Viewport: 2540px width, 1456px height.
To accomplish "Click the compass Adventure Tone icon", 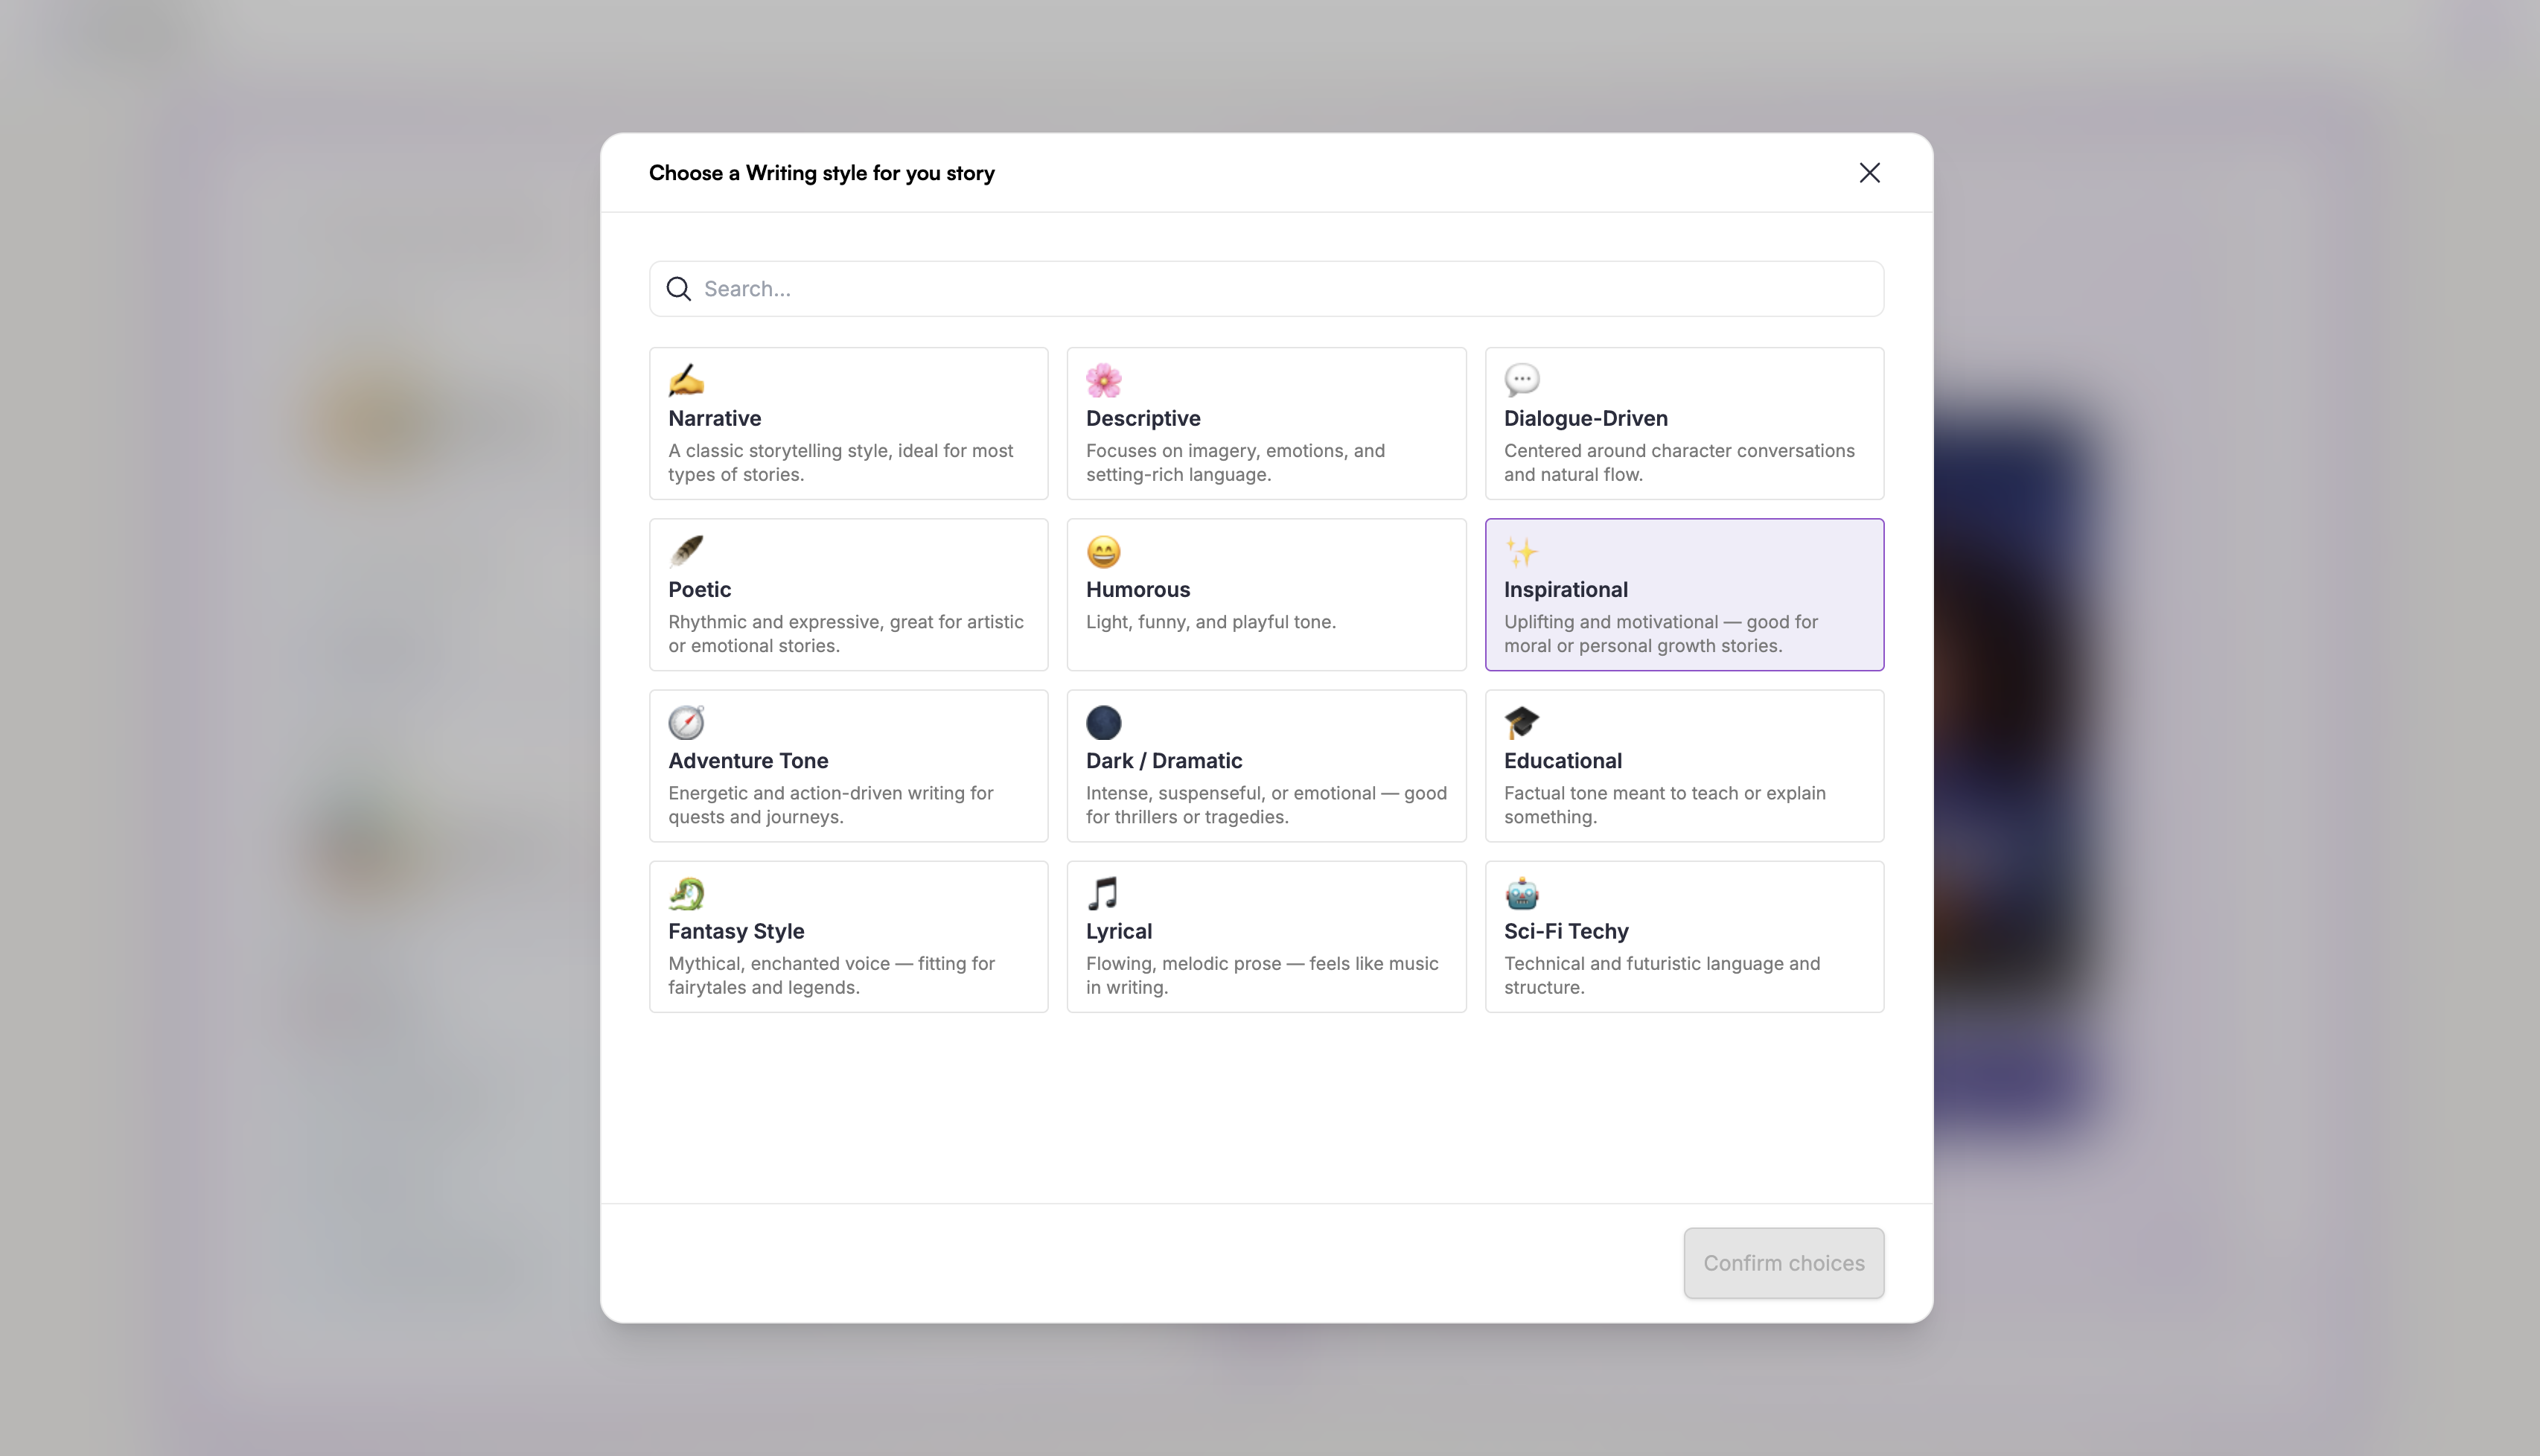I will point(686,722).
